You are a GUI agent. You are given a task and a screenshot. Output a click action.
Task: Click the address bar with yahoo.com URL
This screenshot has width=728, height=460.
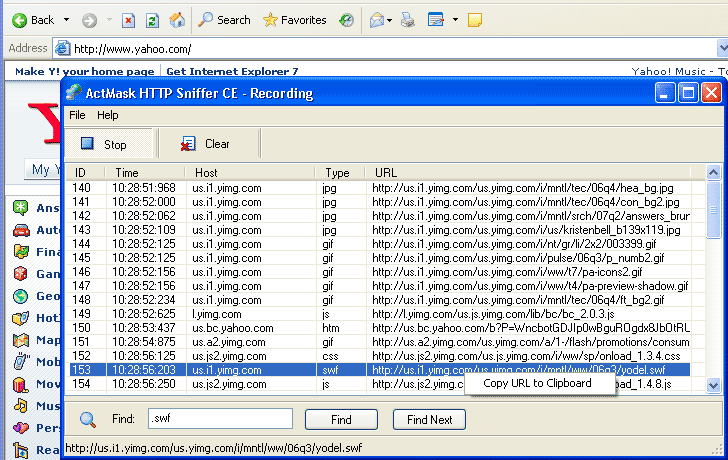(x=385, y=48)
